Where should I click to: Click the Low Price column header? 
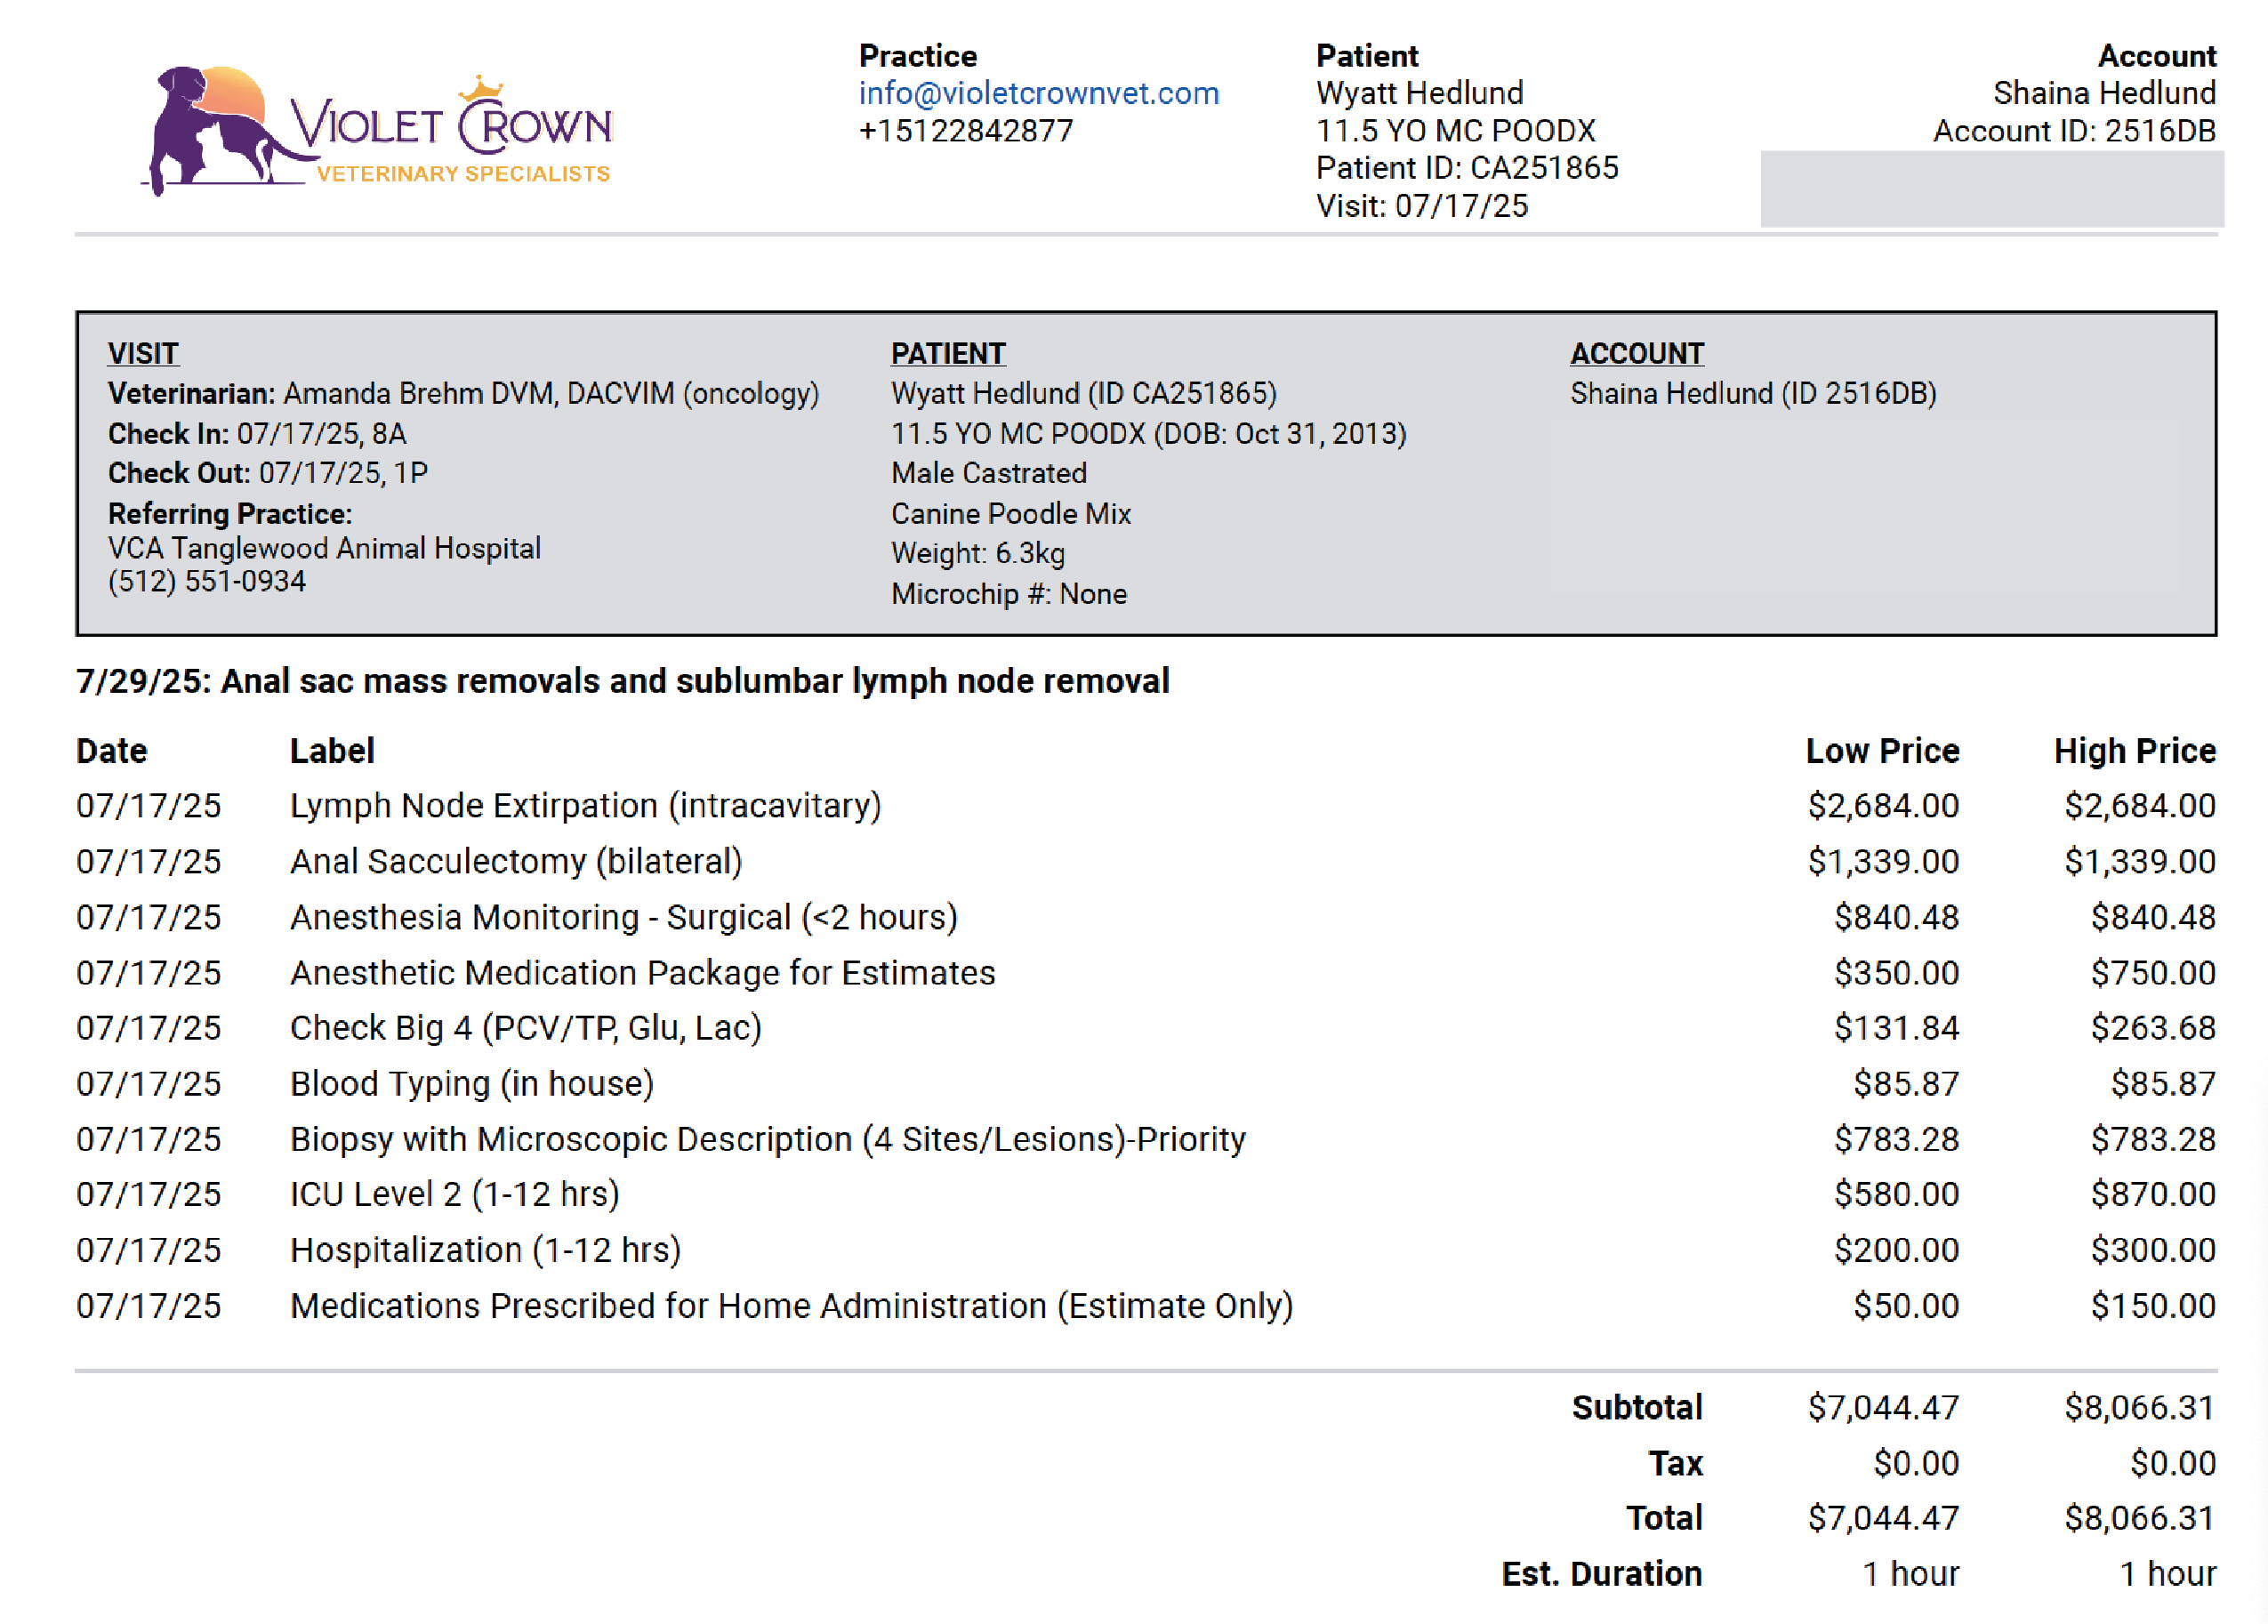click(x=1881, y=751)
